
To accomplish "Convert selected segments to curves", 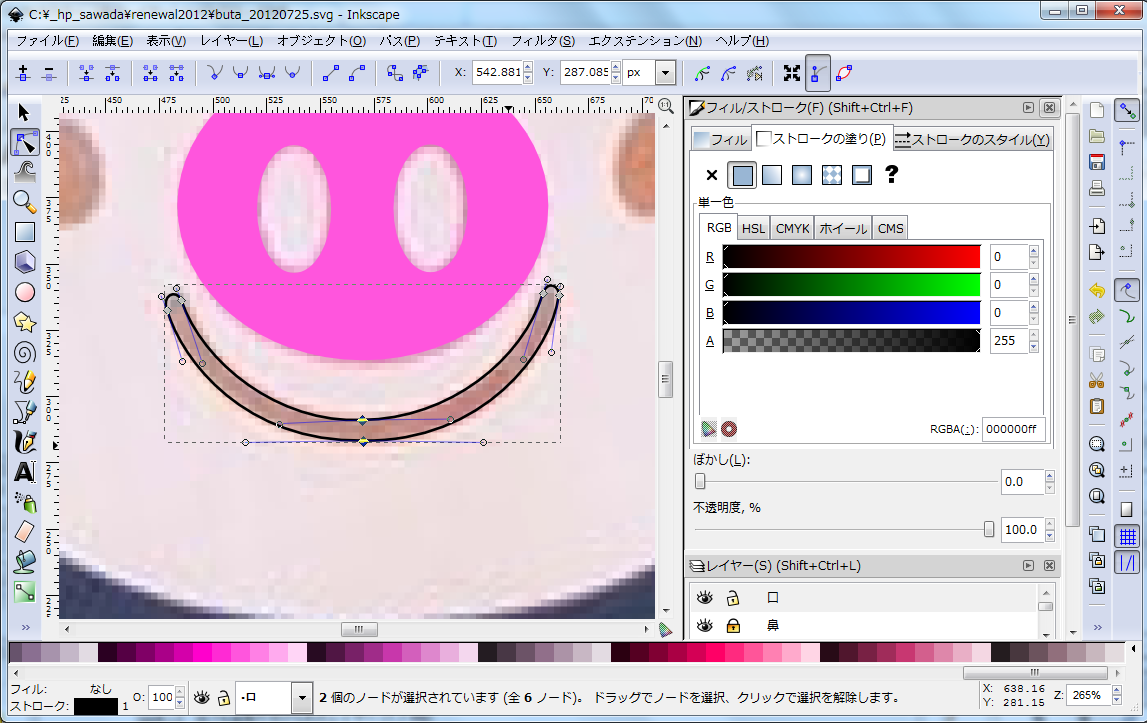I will 357,72.
